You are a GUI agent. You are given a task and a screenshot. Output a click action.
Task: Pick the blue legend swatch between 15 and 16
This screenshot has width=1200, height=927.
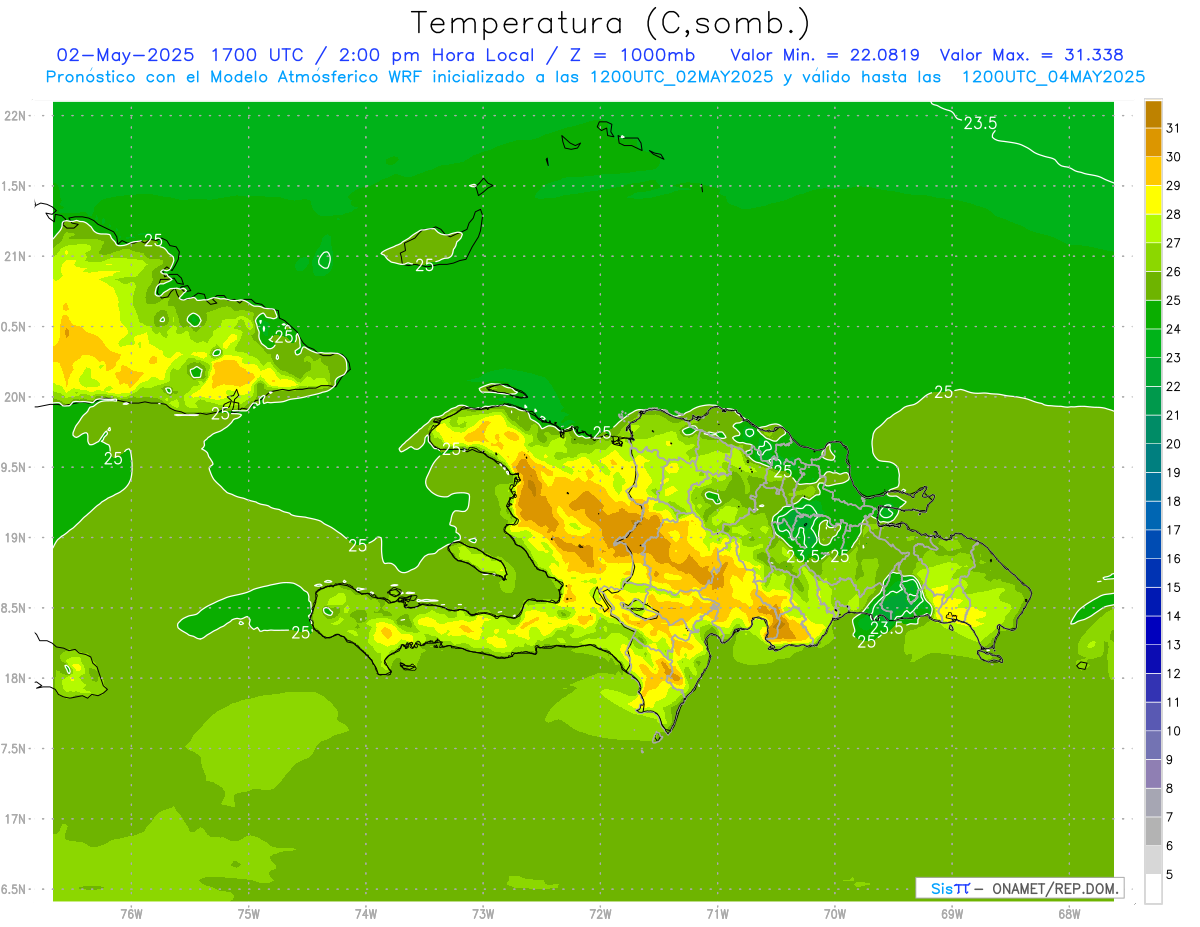1153,573
